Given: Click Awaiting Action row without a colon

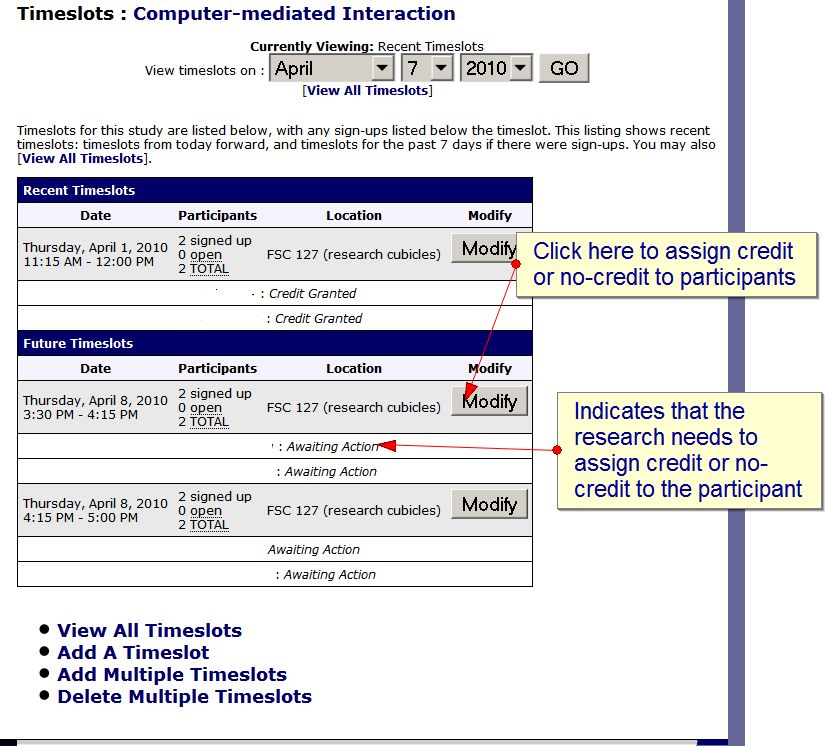Looking at the screenshot, I should [x=275, y=549].
